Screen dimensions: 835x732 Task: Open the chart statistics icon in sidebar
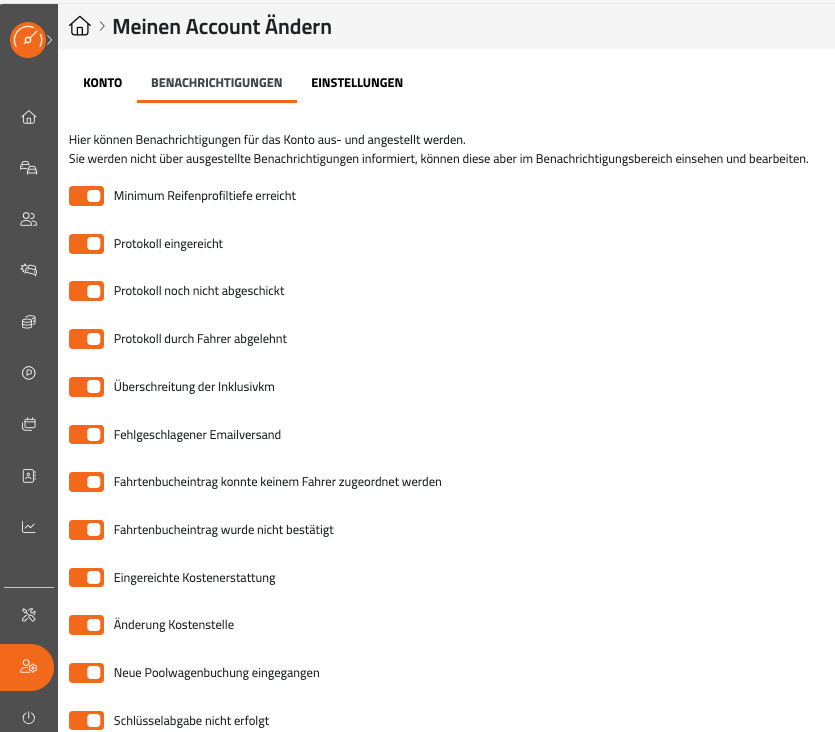pyautogui.click(x=28, y=527)
